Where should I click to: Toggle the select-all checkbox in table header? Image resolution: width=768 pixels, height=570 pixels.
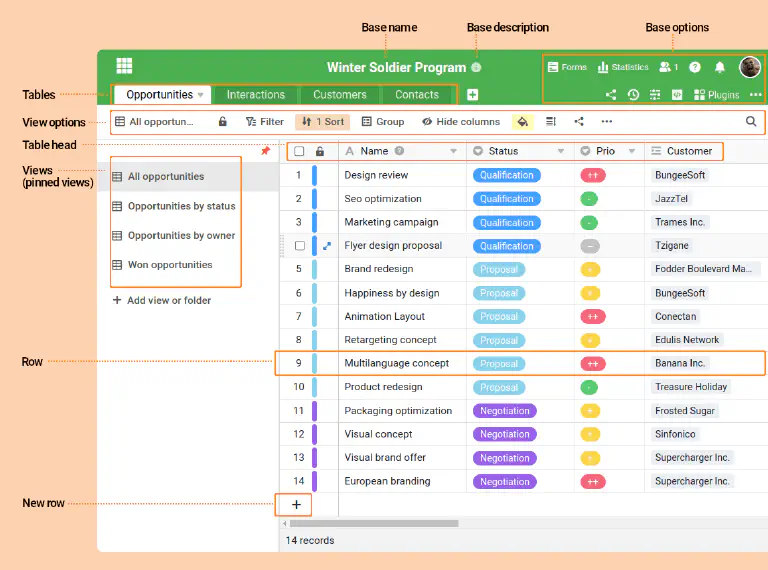point(299,152)
